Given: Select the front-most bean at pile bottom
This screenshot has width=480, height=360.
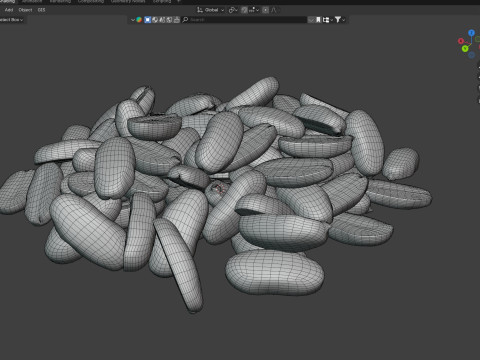Looking at the screenshot, I should [274, 272].
